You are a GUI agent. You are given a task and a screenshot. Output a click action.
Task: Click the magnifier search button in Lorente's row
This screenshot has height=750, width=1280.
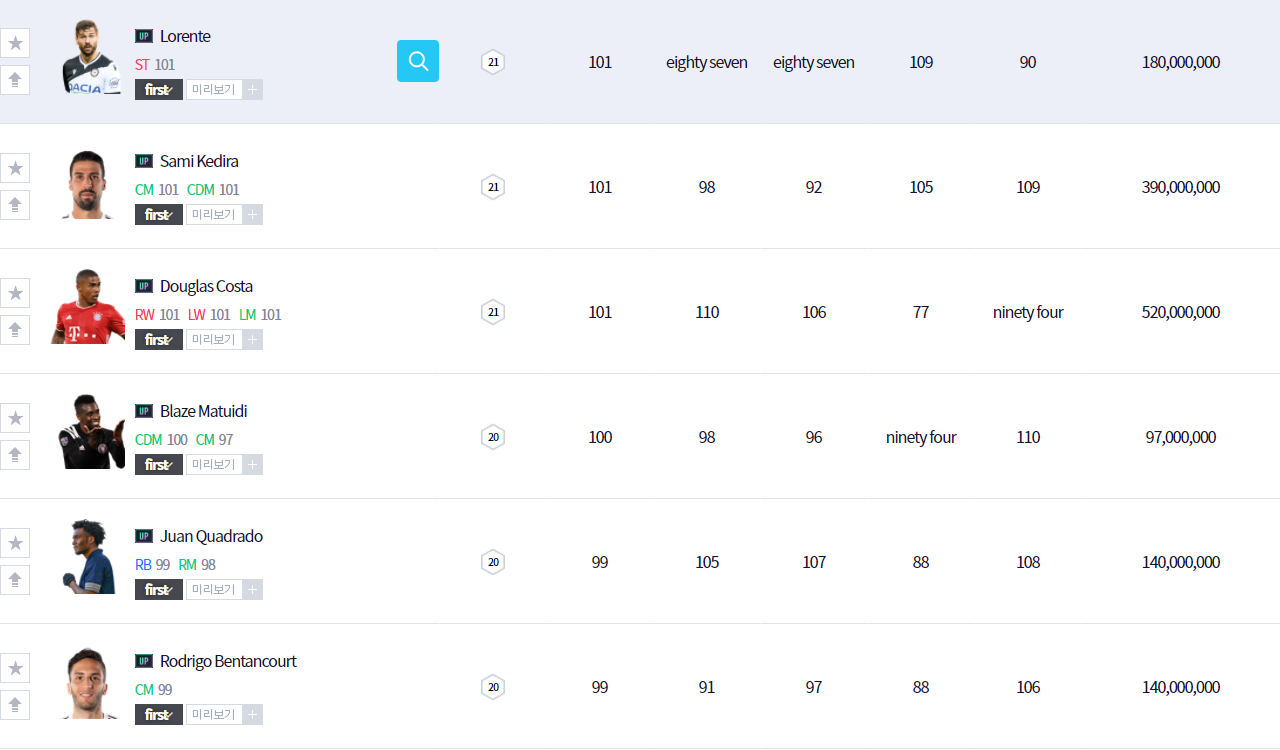point(418,61)
